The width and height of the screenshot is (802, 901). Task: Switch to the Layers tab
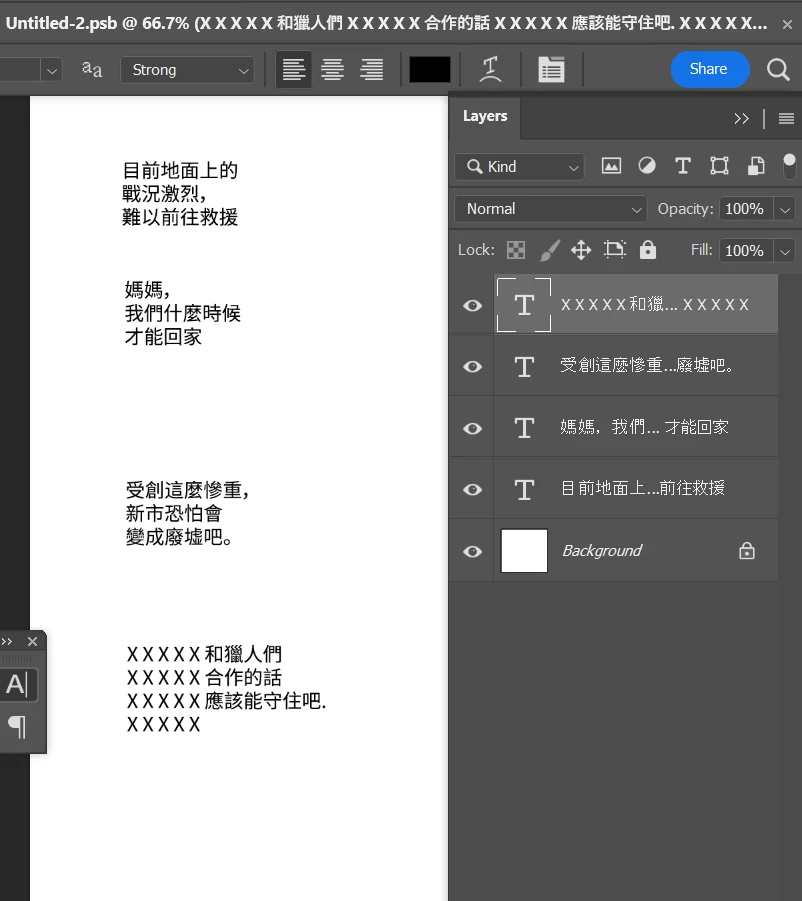(x=485, y=116)
